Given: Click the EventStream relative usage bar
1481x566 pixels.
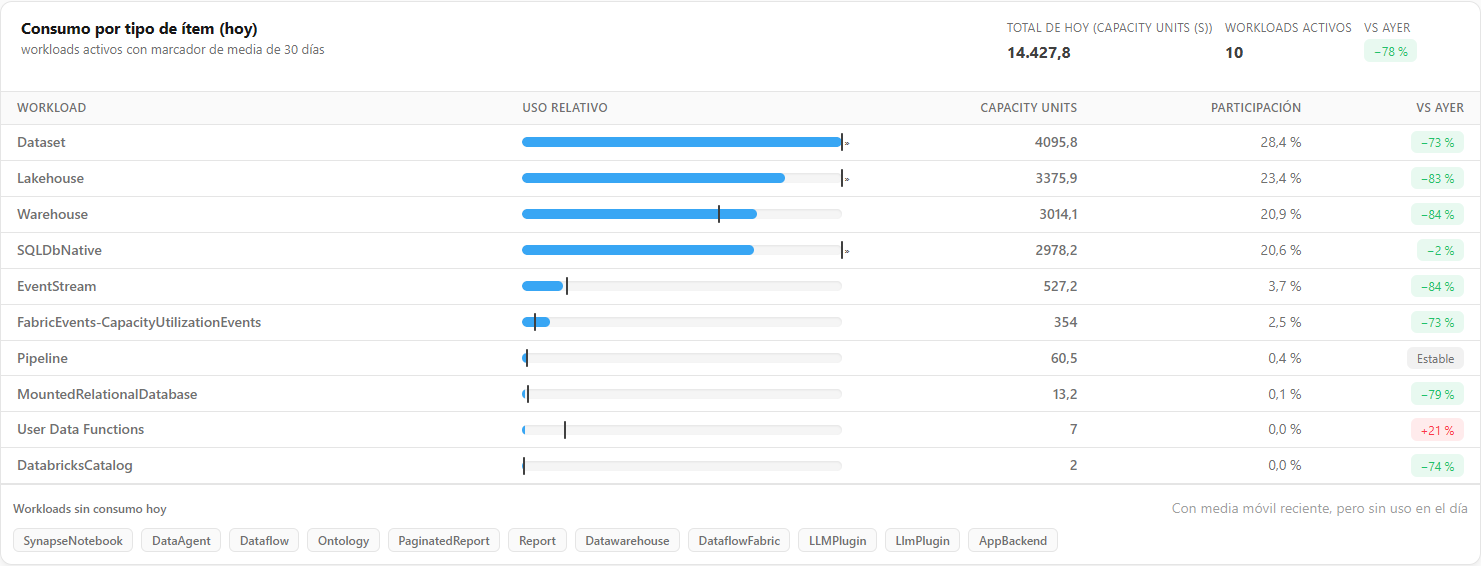Looking at the screenshot, I should coord(682,286).
